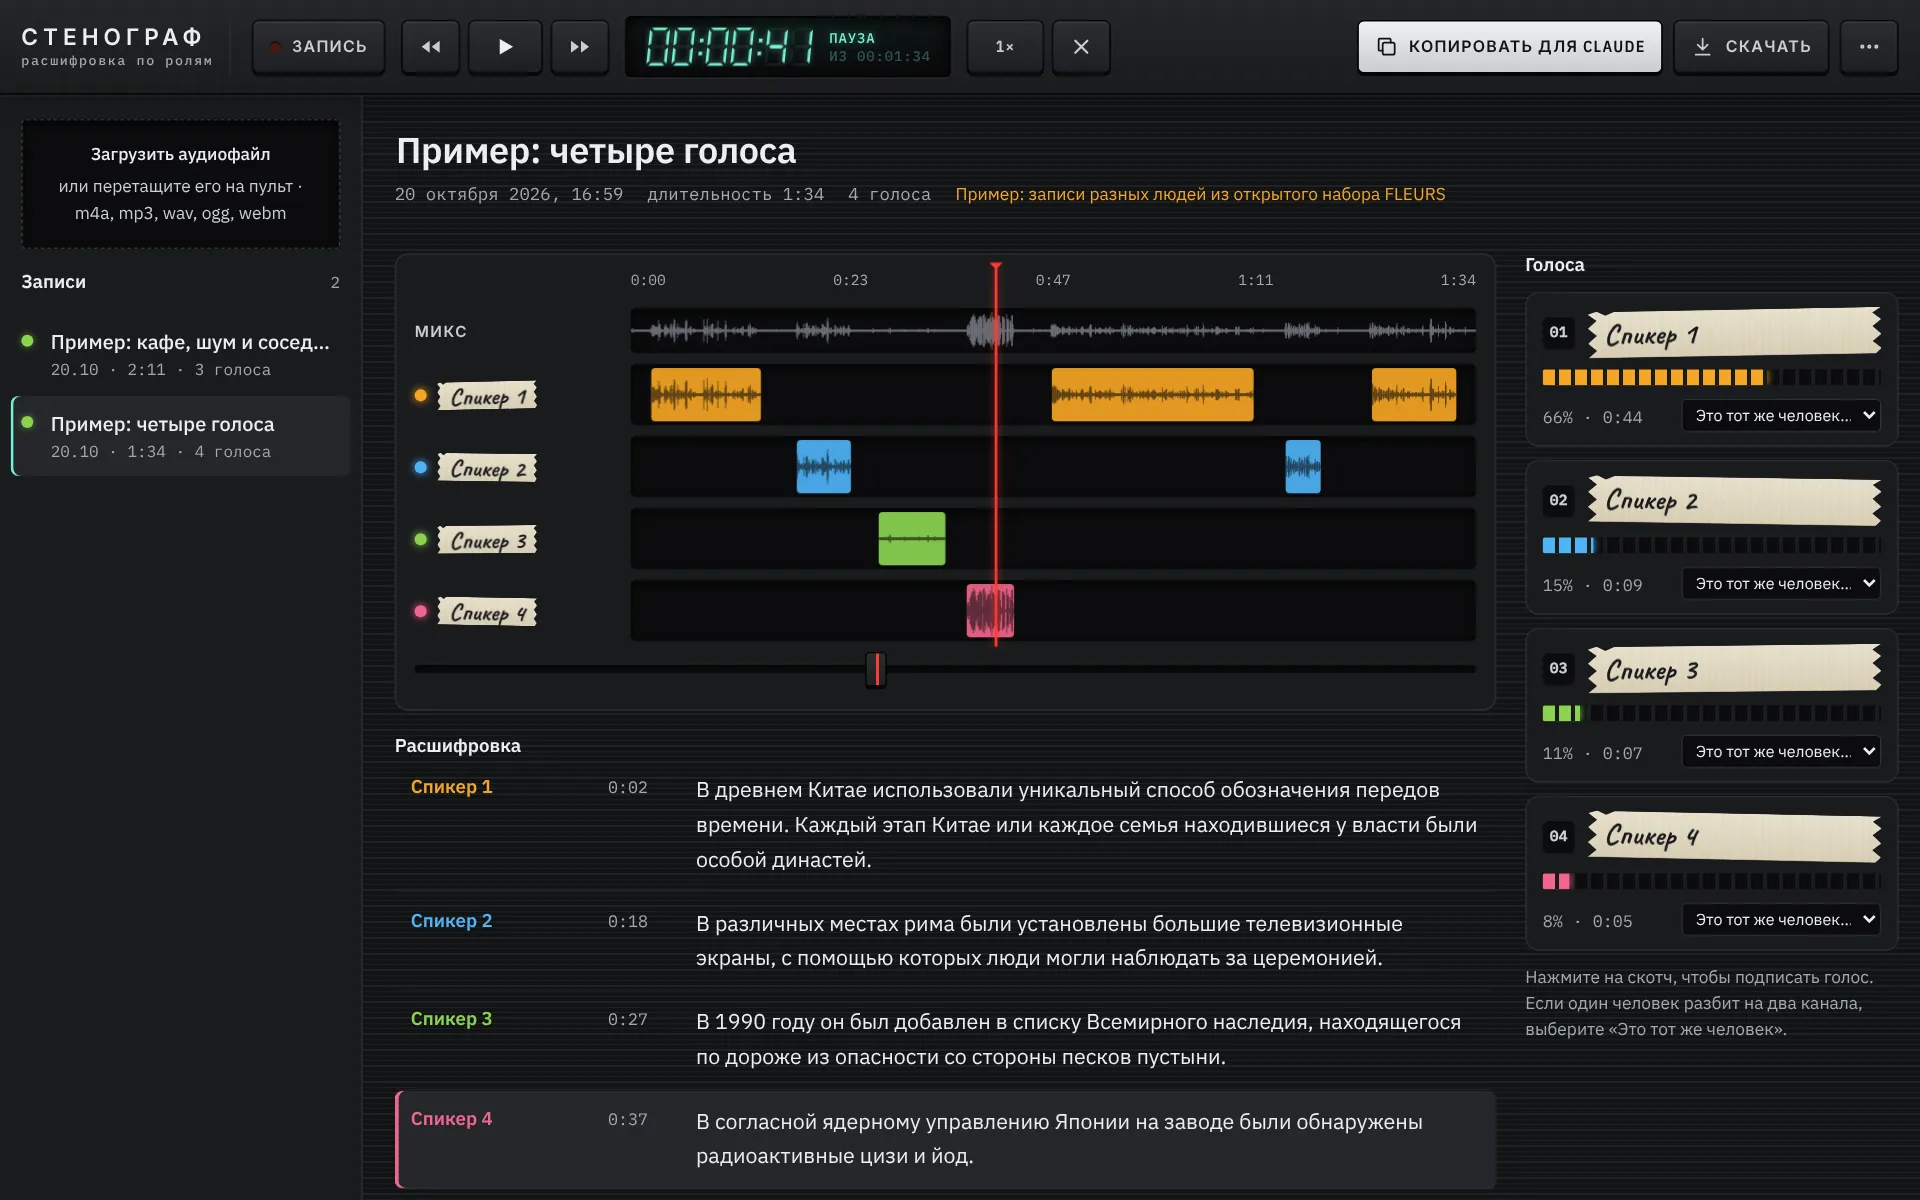
Task: Click КОПИРОВАТЬ ДЛЯ CLAUDE button
Action: (1509, 47)
